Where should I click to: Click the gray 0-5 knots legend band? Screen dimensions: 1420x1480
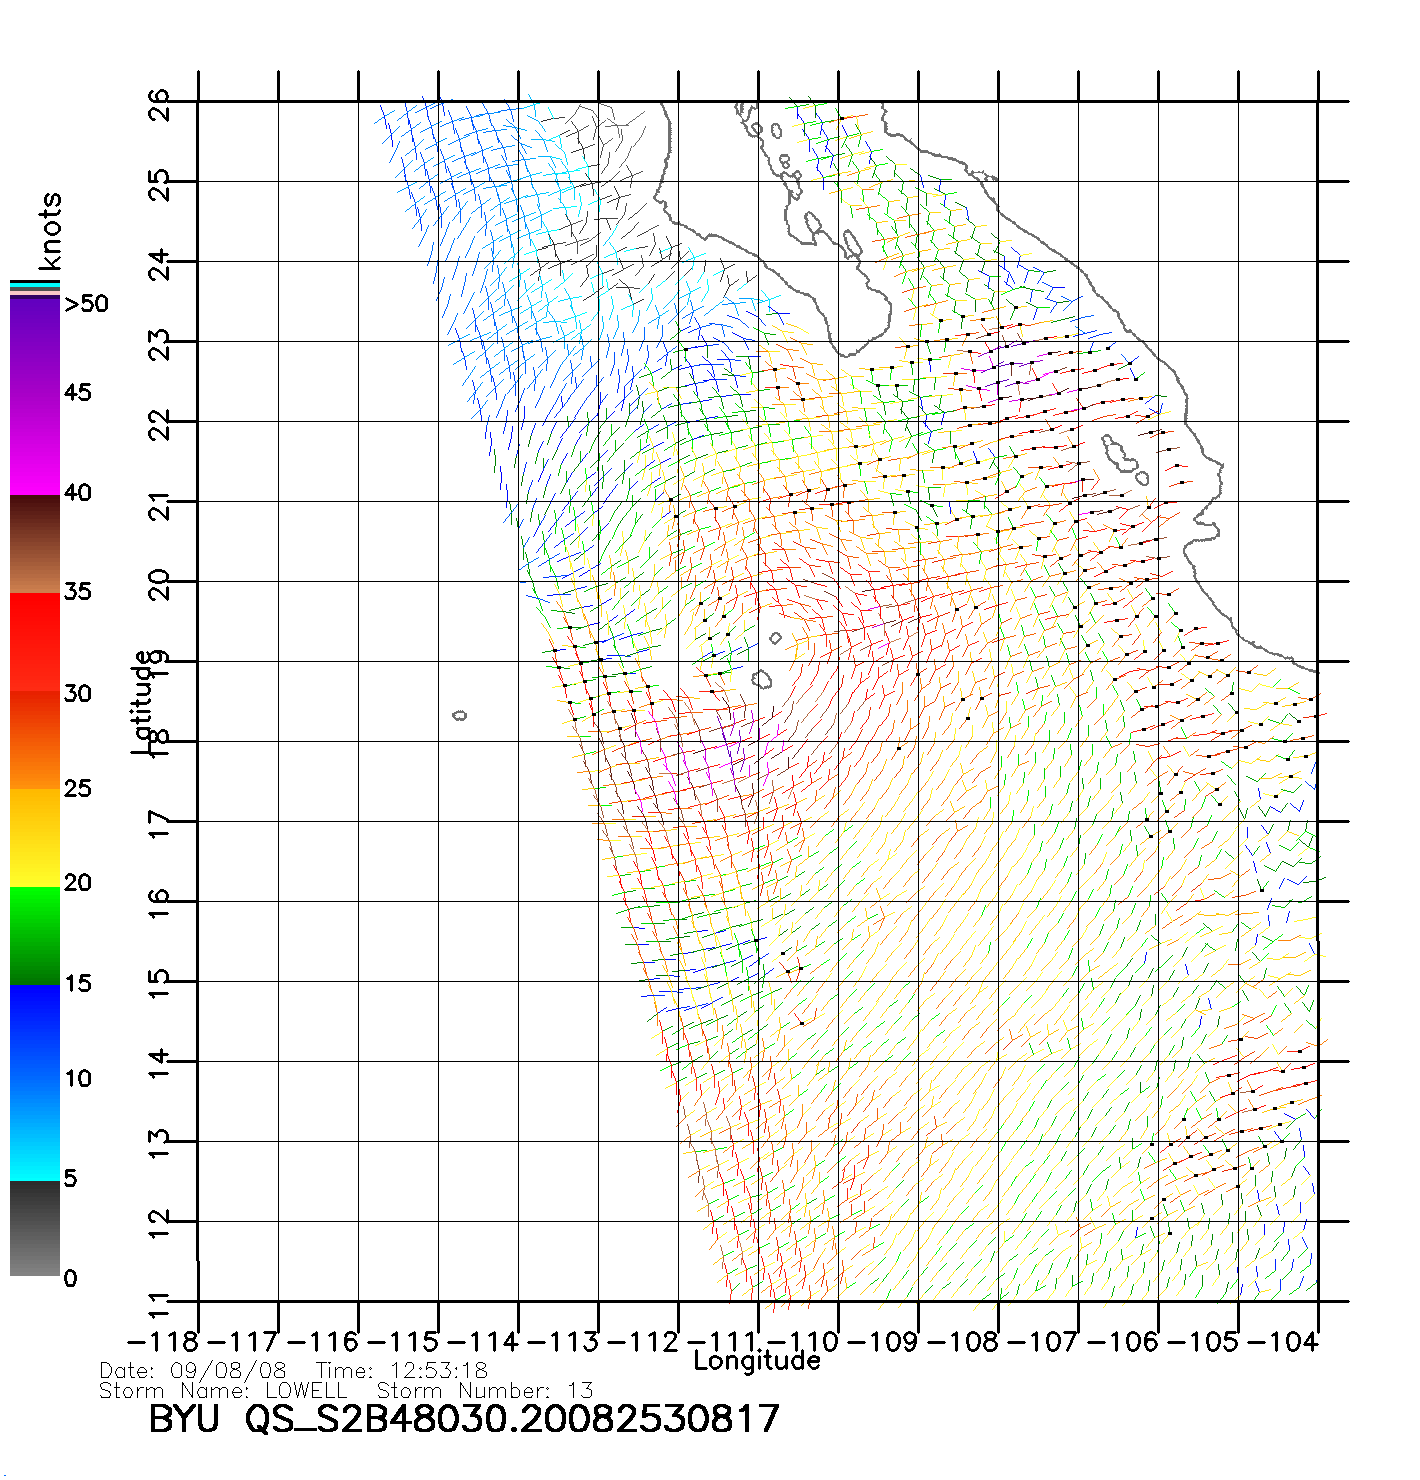(35, 1228)
